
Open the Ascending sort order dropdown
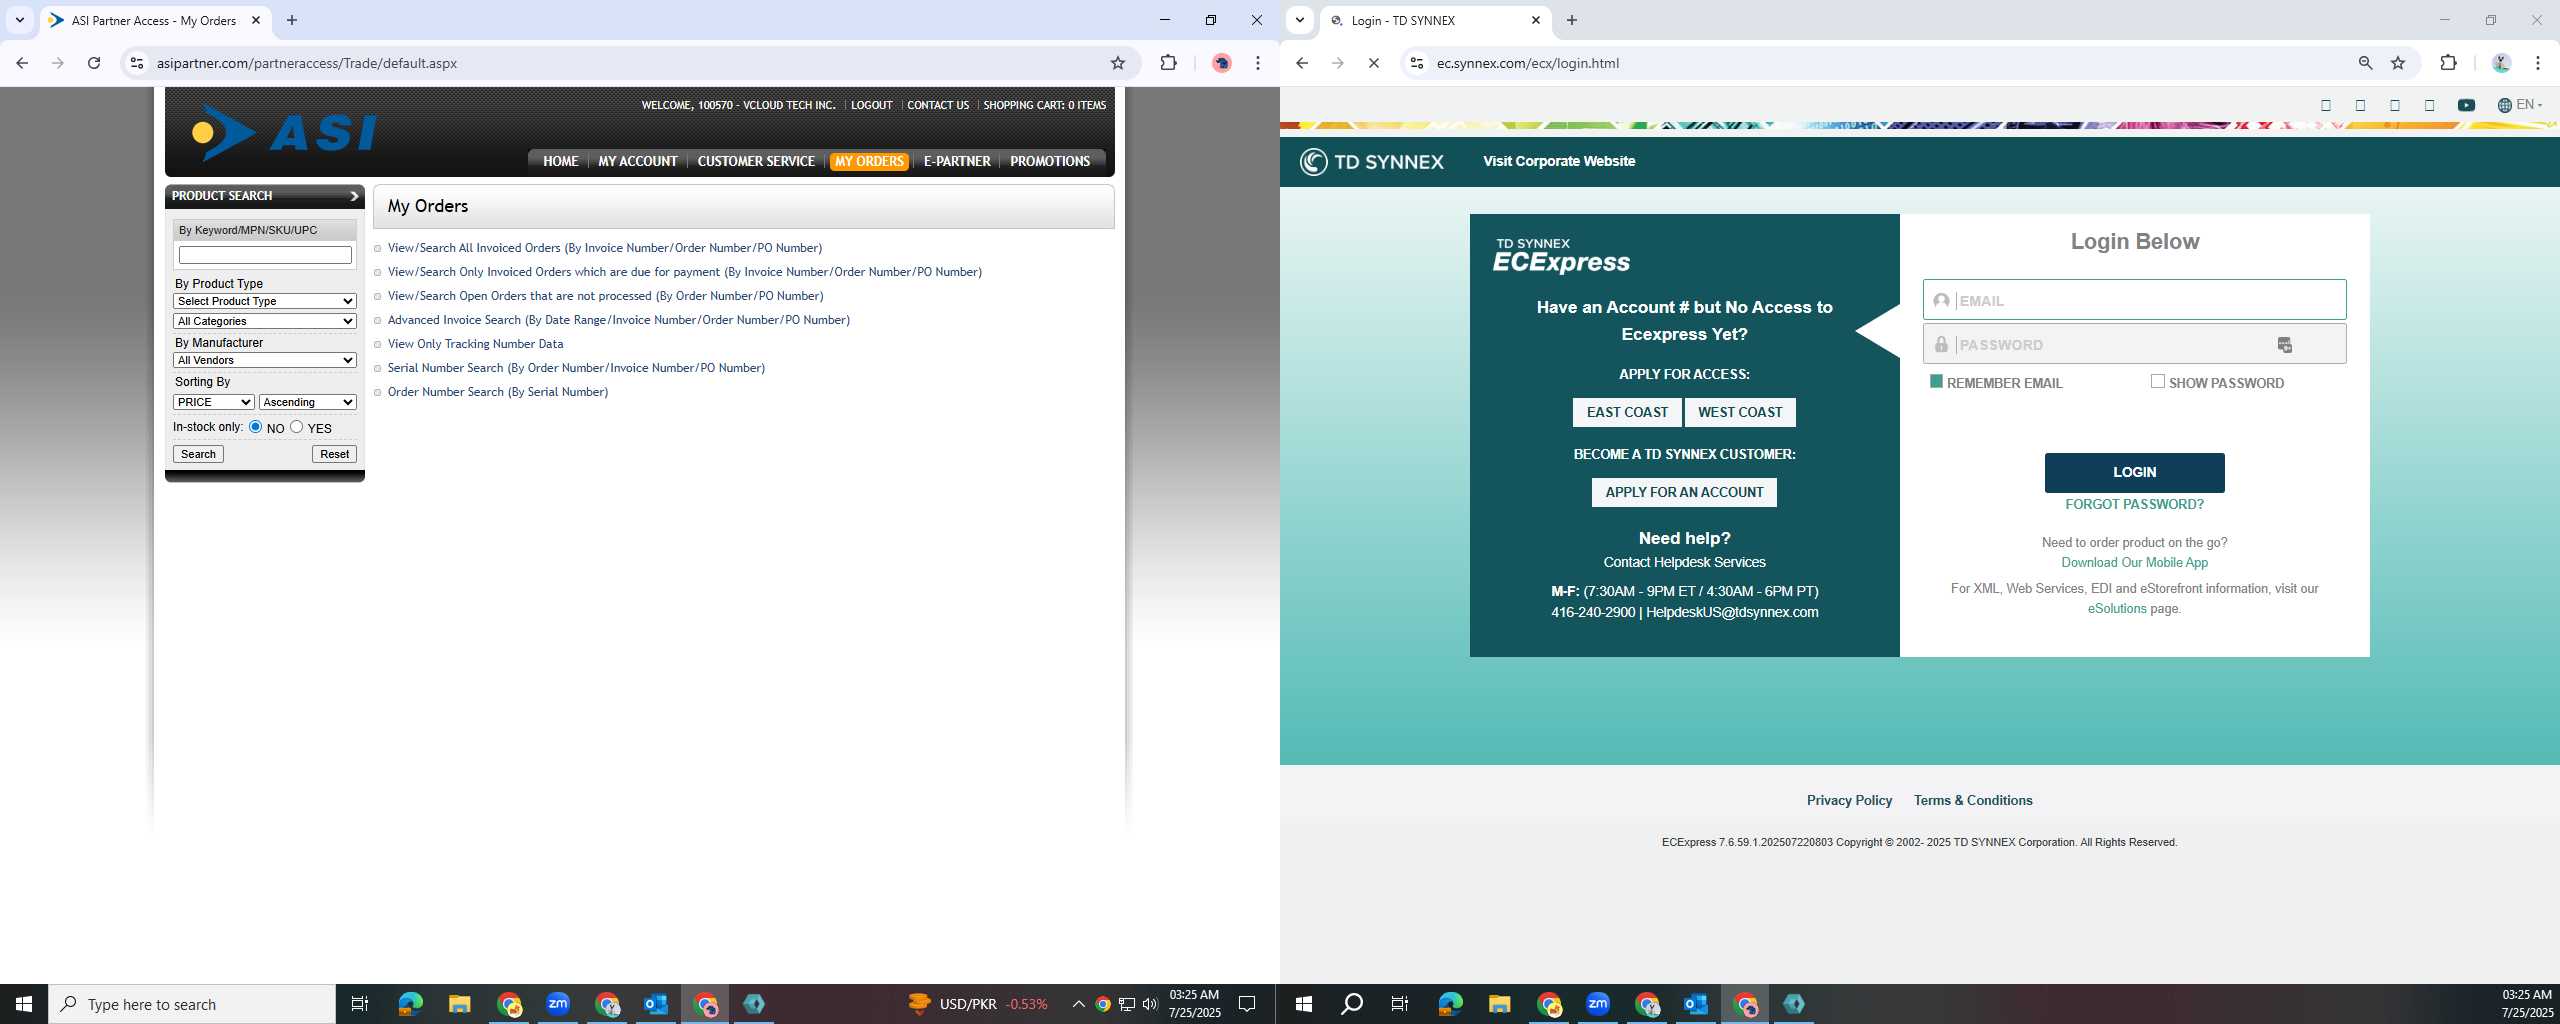(308, 402)
